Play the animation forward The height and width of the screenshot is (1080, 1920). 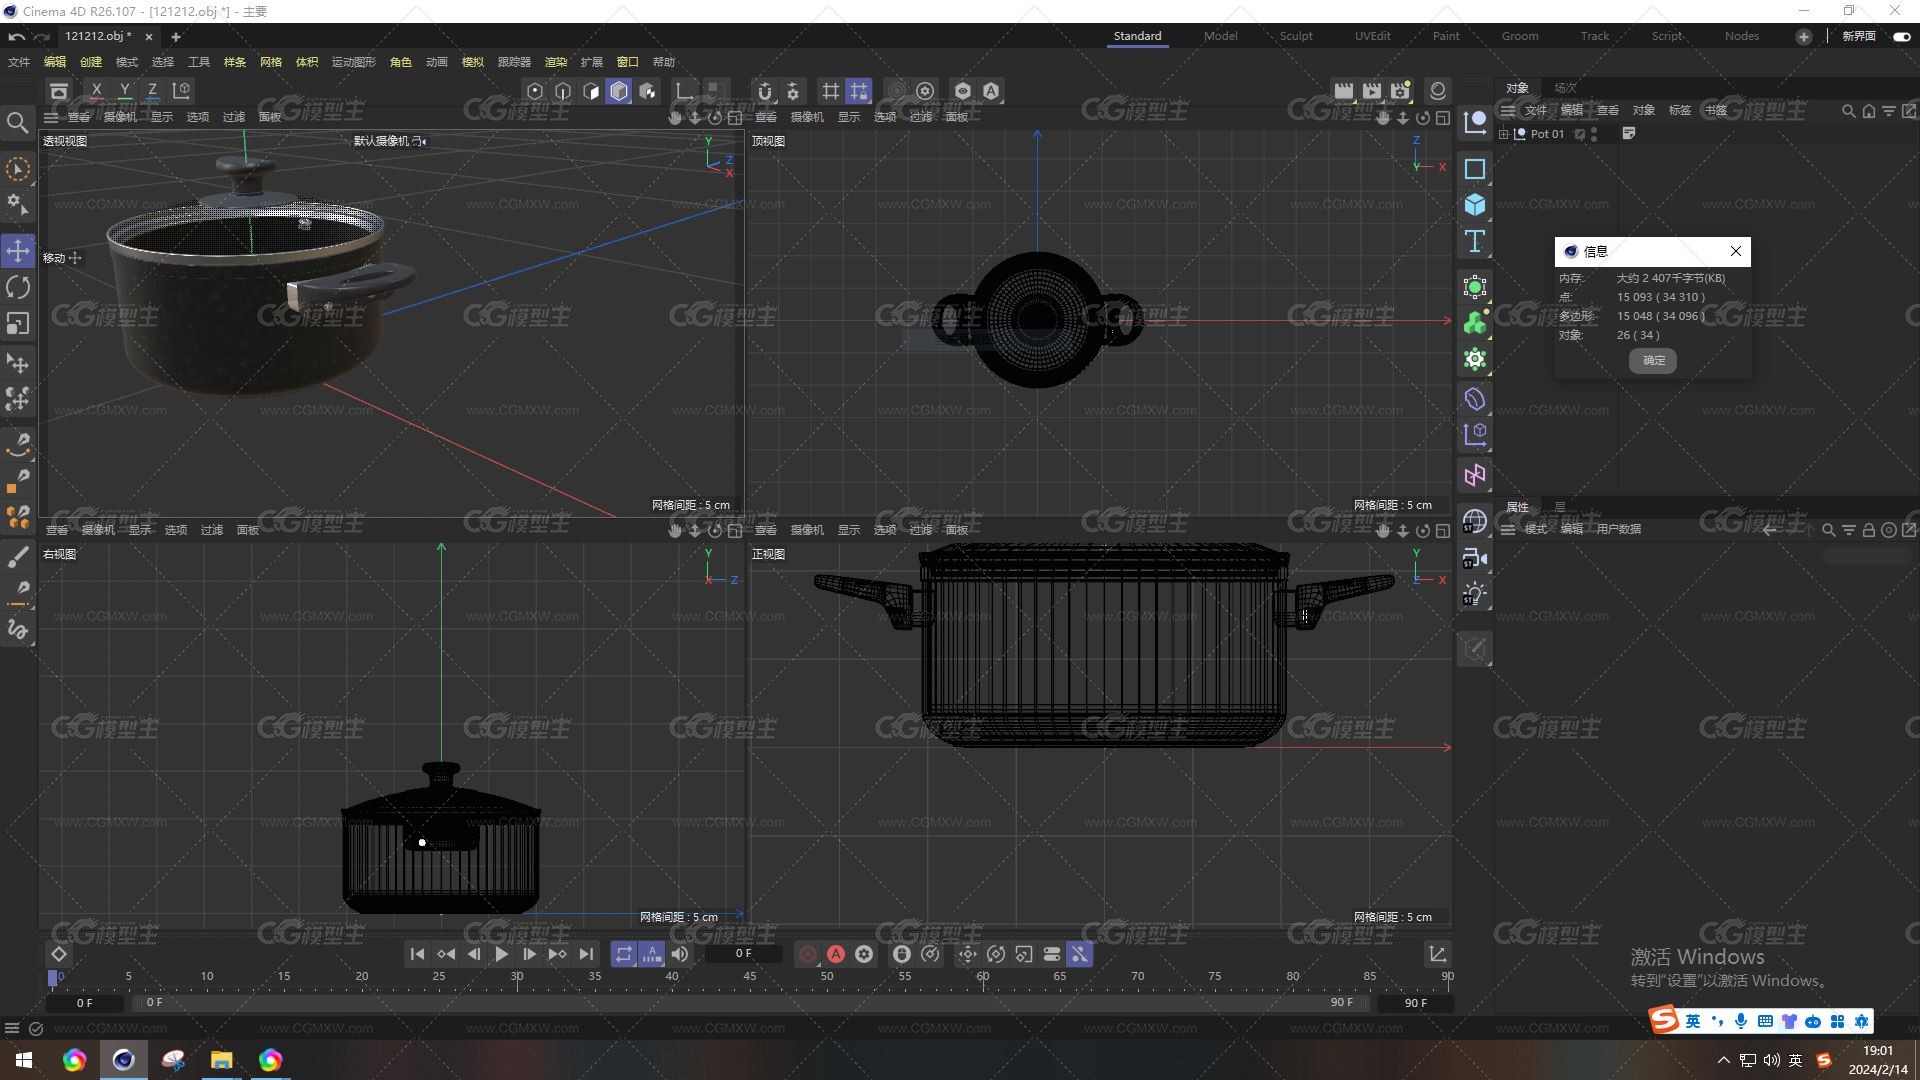pyautogui.click(x=501, y=954)
